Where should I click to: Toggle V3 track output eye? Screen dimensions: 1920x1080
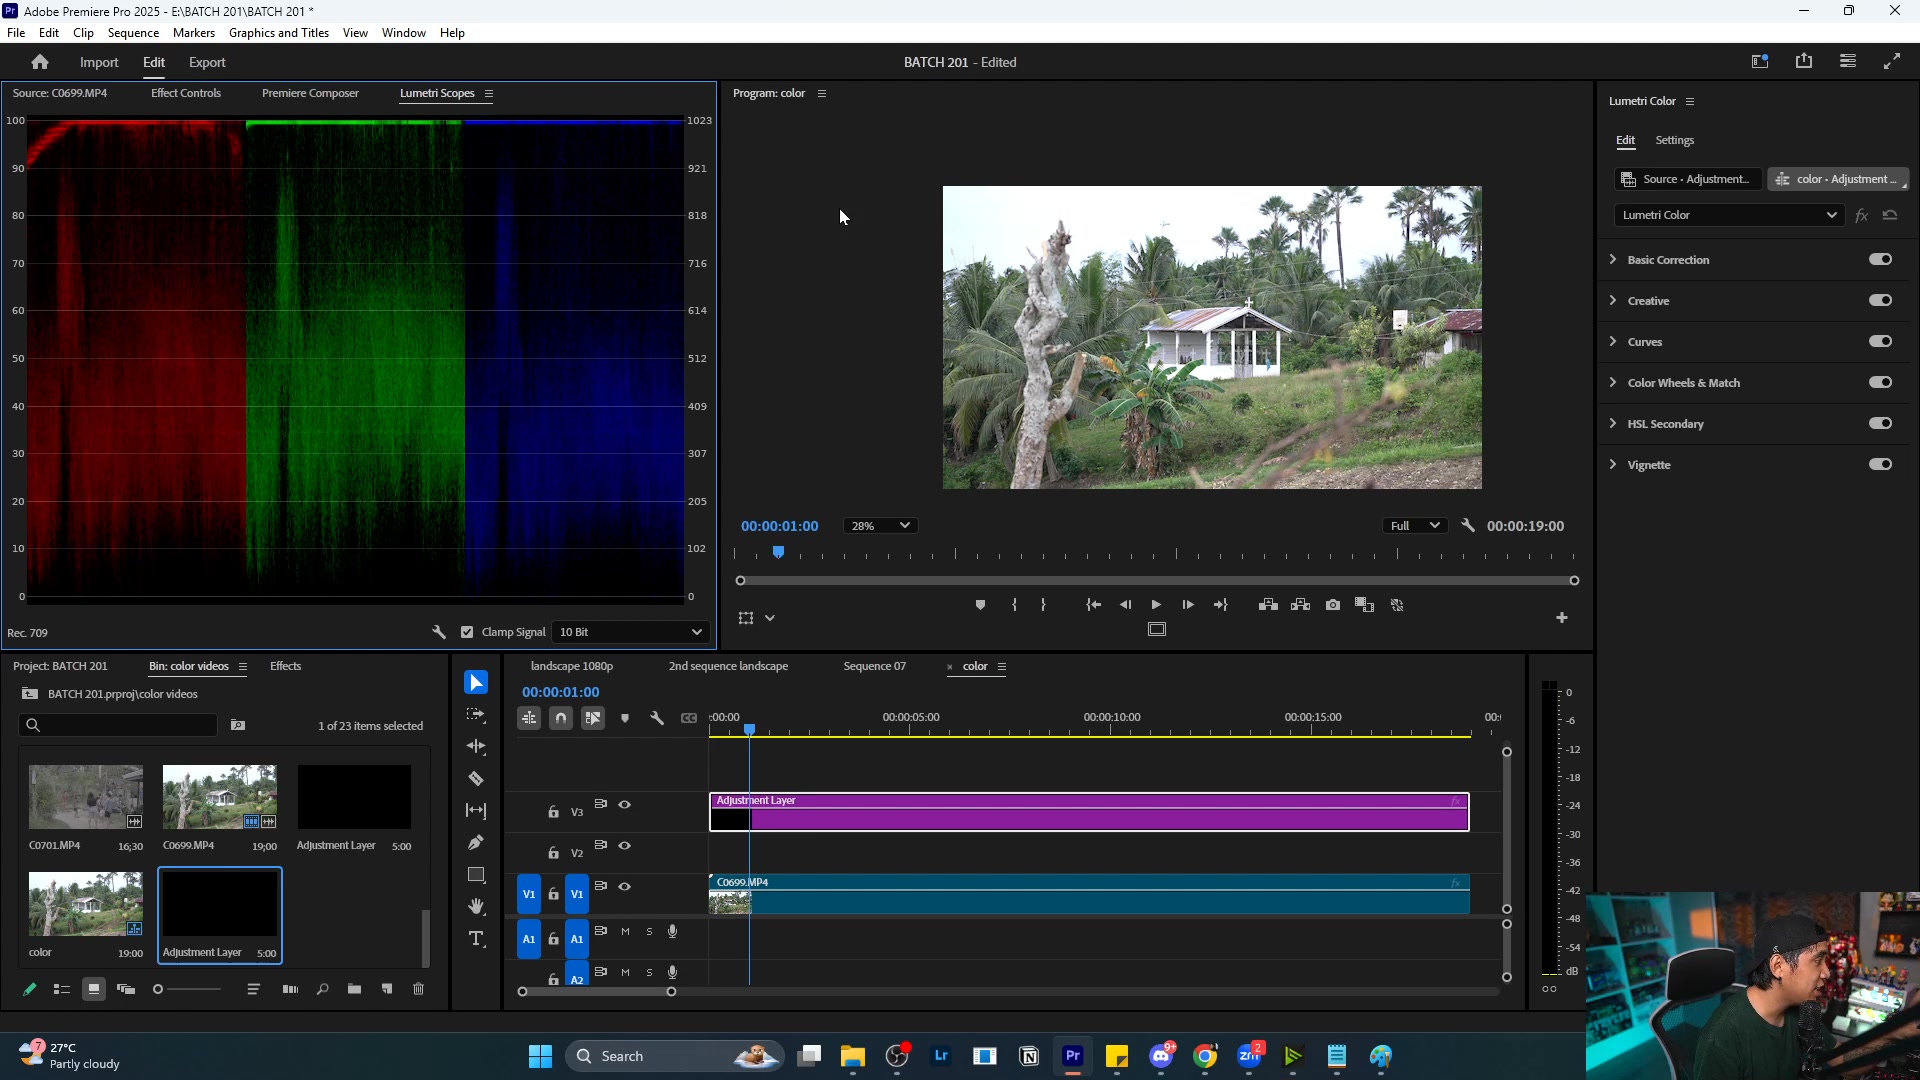point(625,805)
